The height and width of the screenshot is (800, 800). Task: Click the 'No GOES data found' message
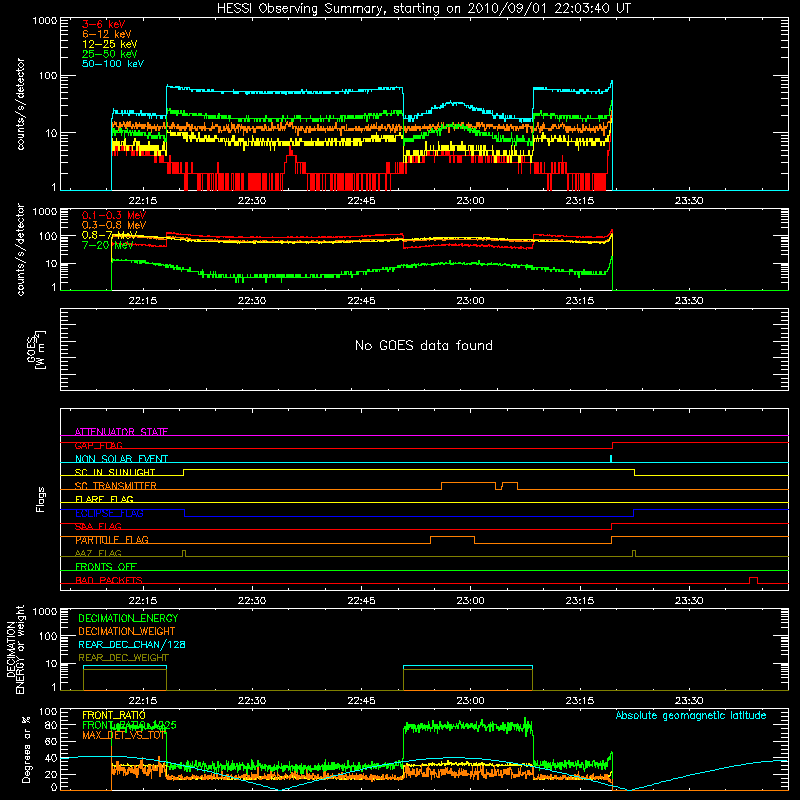click(x=423, y=345)
